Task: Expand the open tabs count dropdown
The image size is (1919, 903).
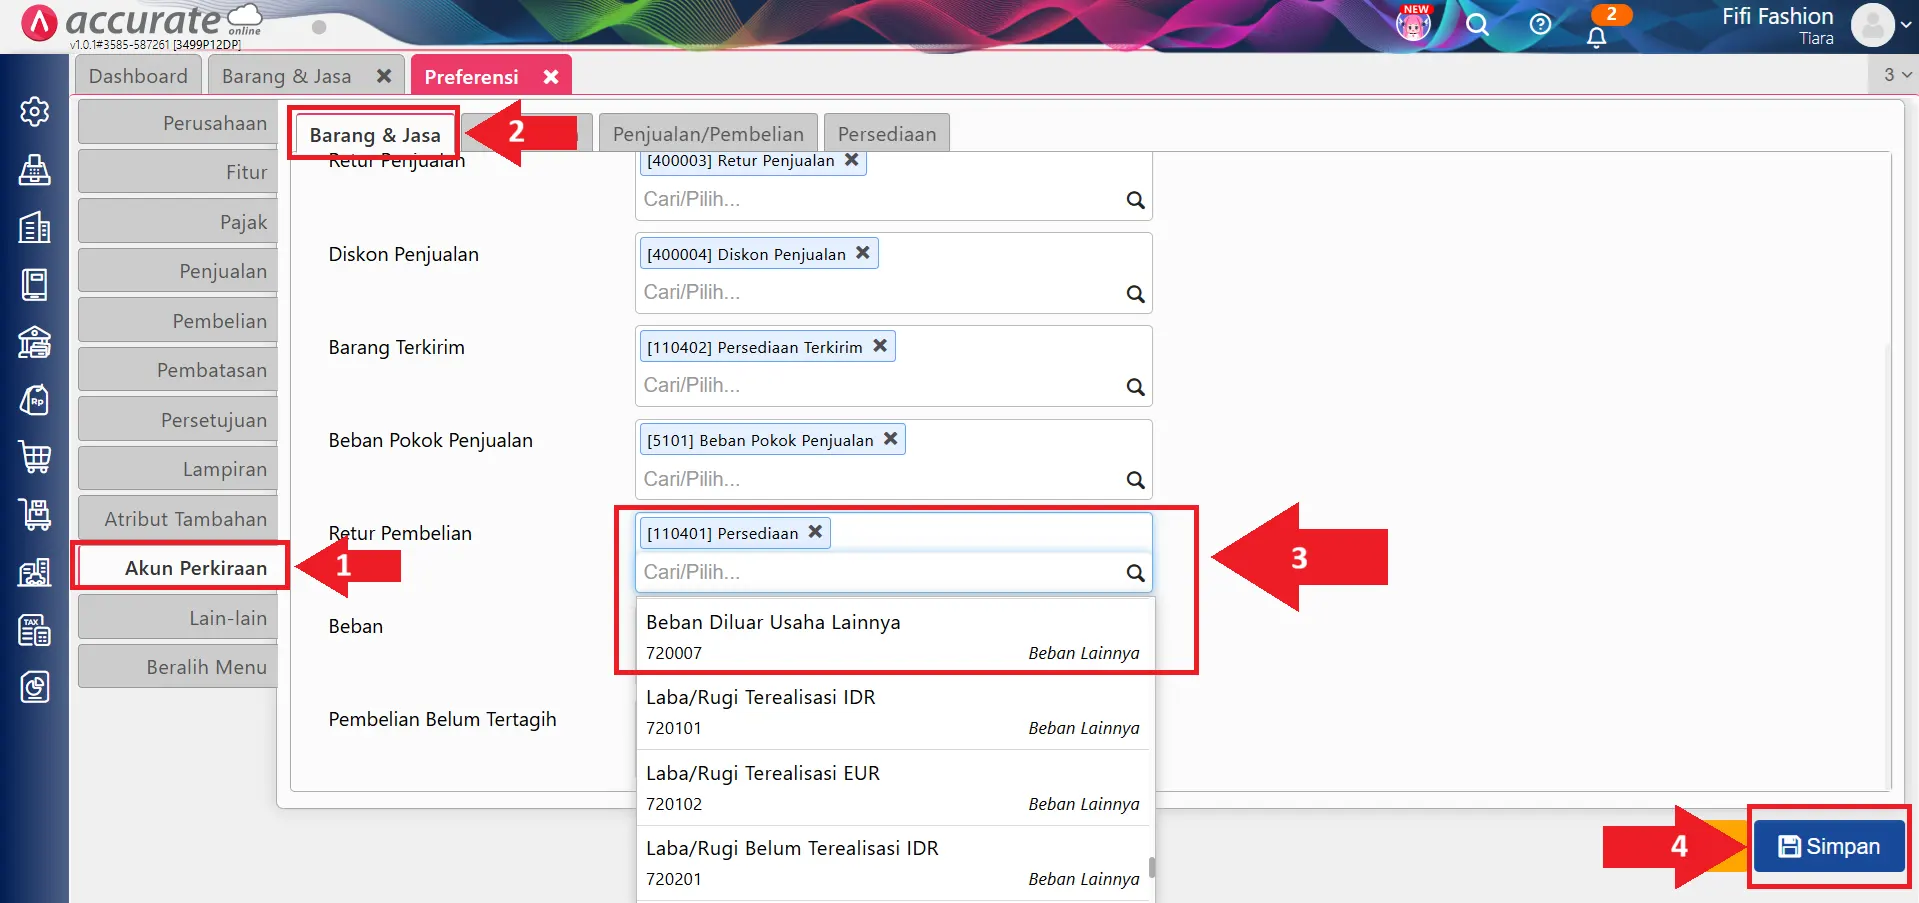Action: tap(1897, 75)
